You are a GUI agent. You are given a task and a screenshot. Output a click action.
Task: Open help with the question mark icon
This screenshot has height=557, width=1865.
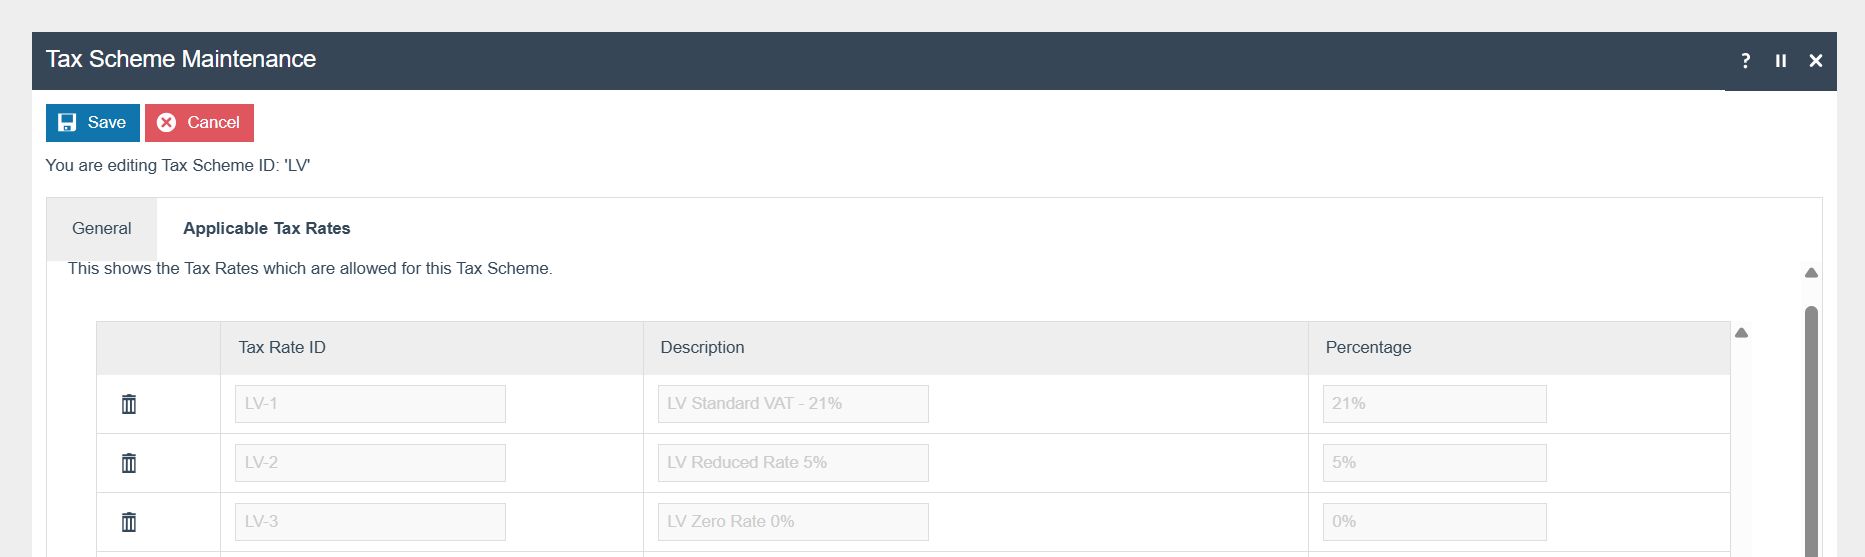click(1745, 61)
